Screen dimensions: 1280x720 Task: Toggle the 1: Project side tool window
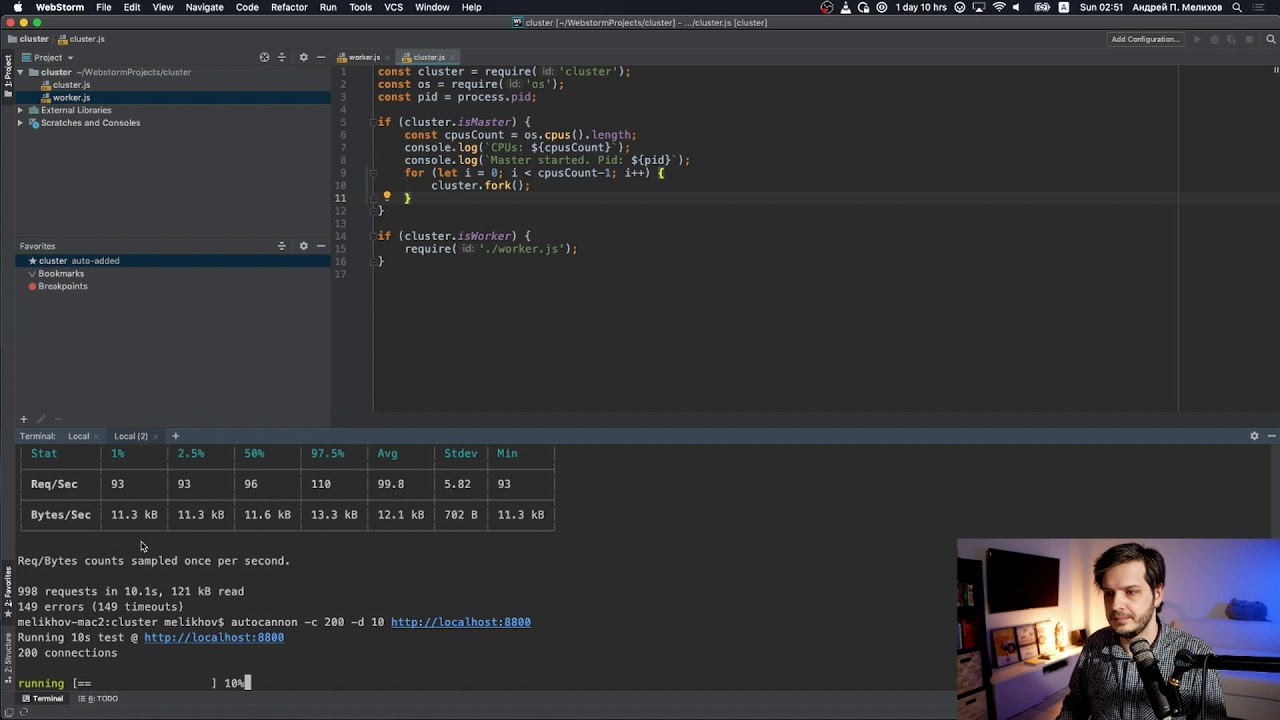(x=8, y=75)
